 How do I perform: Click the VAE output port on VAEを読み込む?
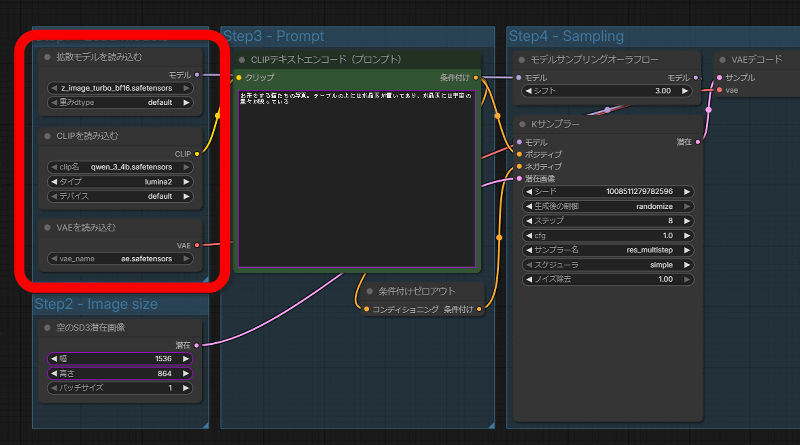point(198,244)
